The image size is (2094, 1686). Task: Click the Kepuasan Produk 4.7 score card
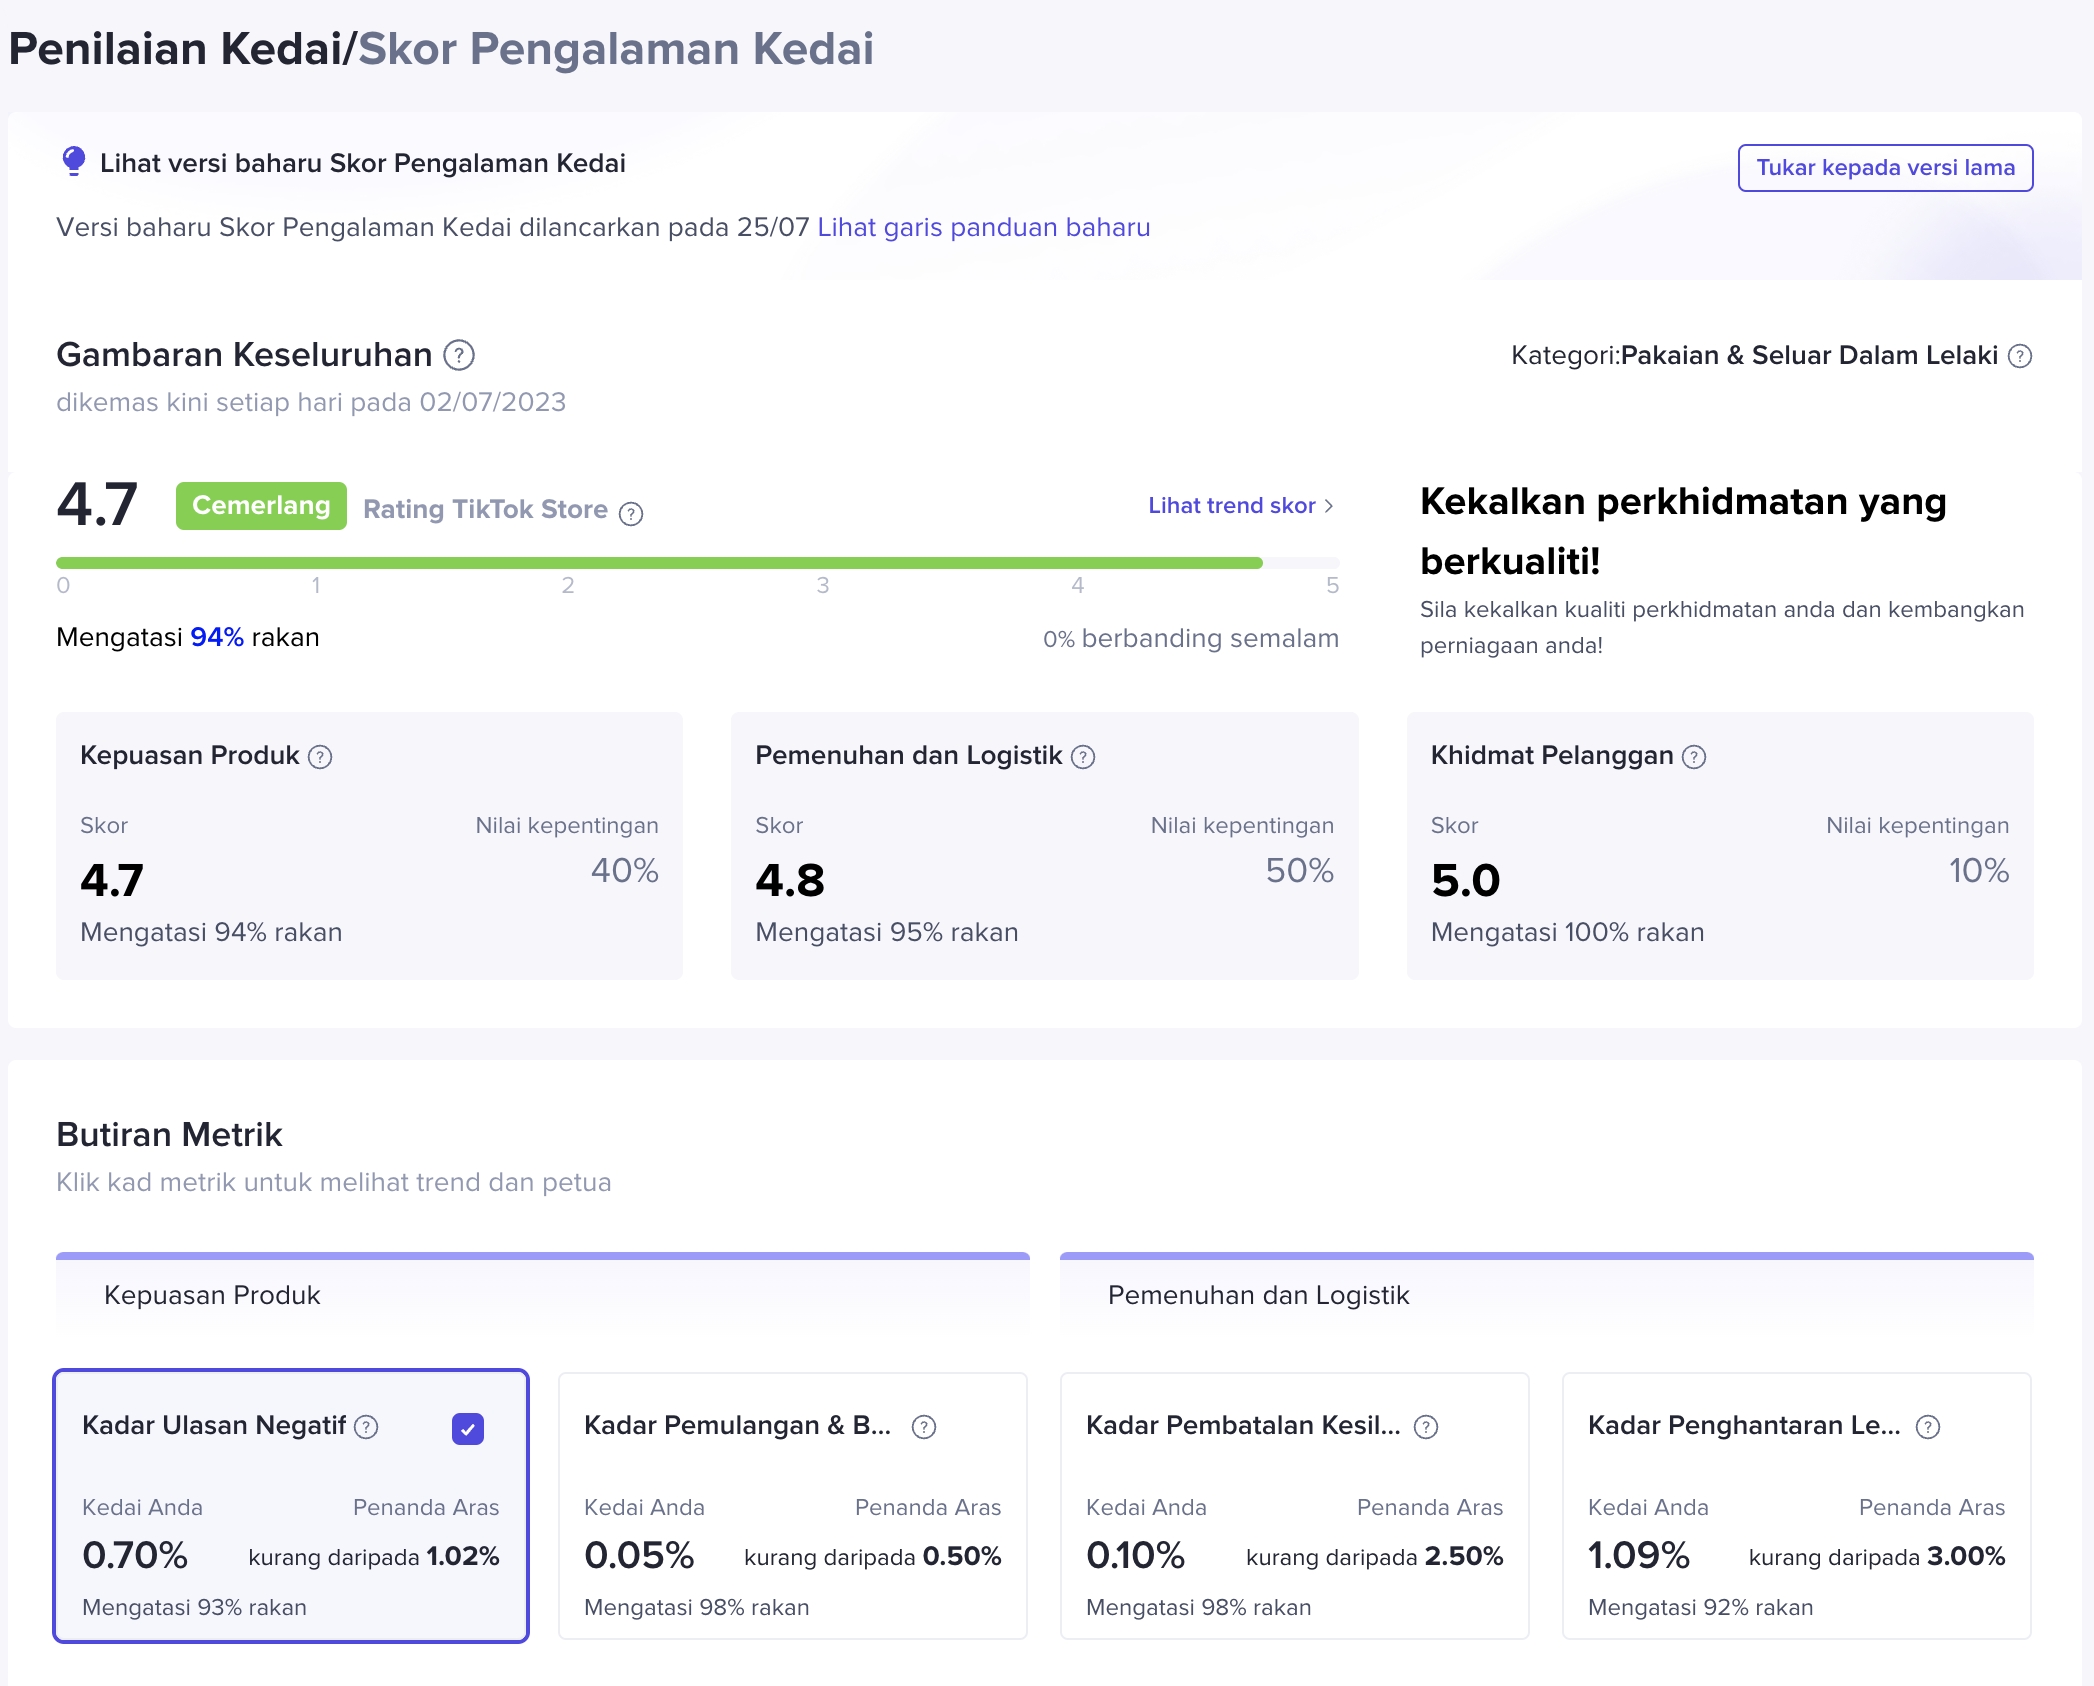(369, 846)
